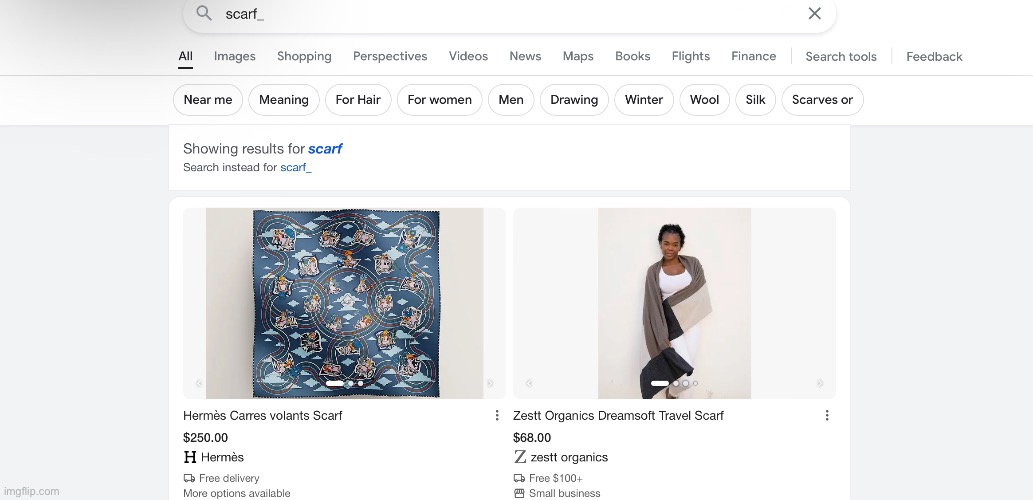Switch to the Images tab
Viewport: 1033px width, 500px height.
(235, 57)
